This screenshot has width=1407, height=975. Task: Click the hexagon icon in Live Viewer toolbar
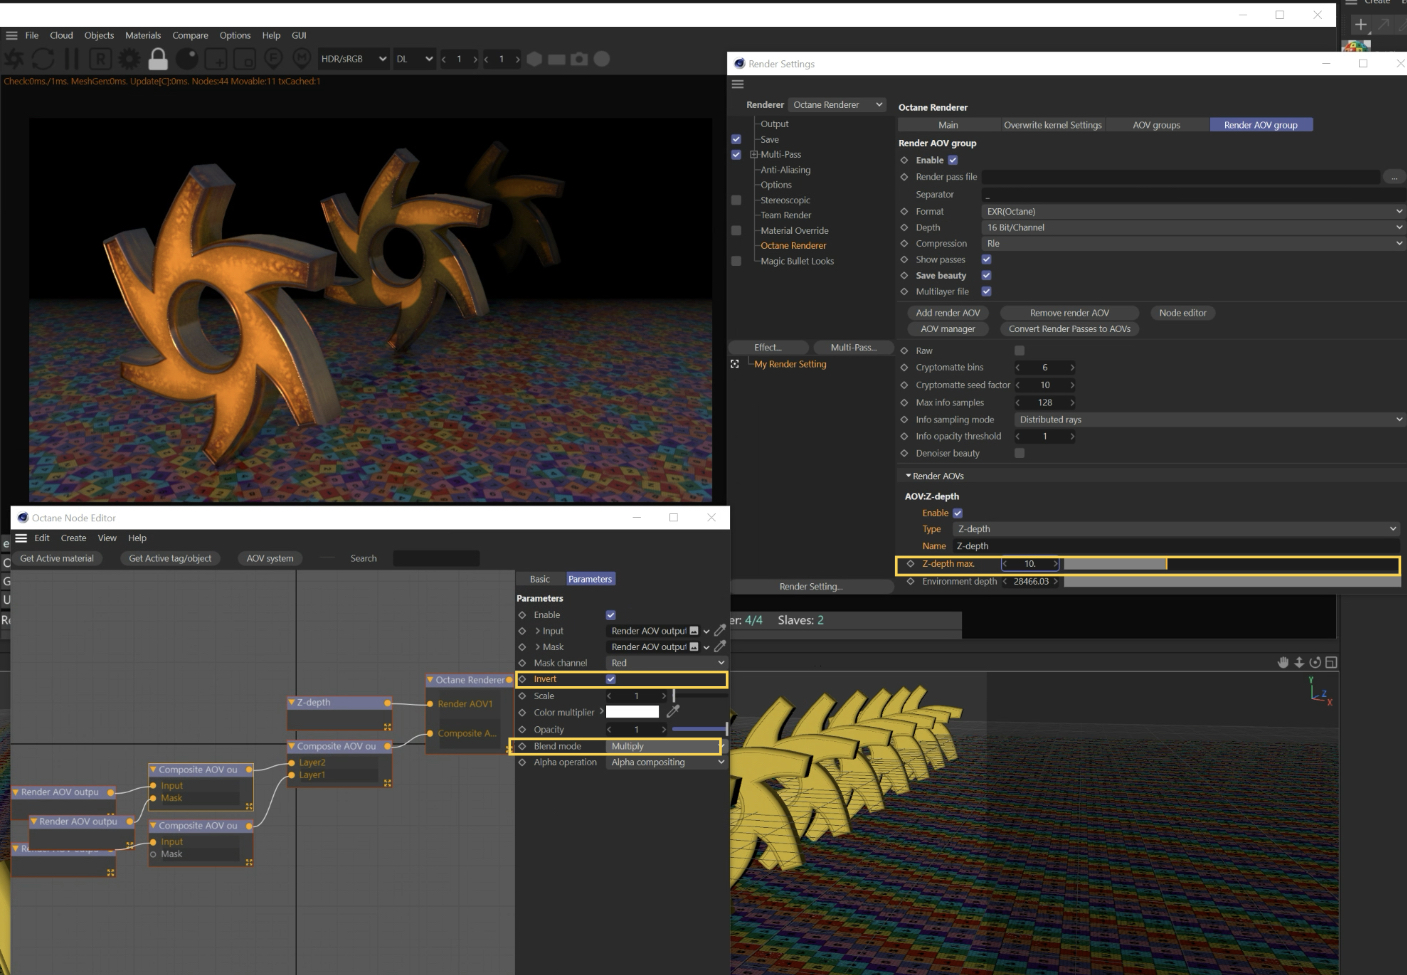point(534,59)
